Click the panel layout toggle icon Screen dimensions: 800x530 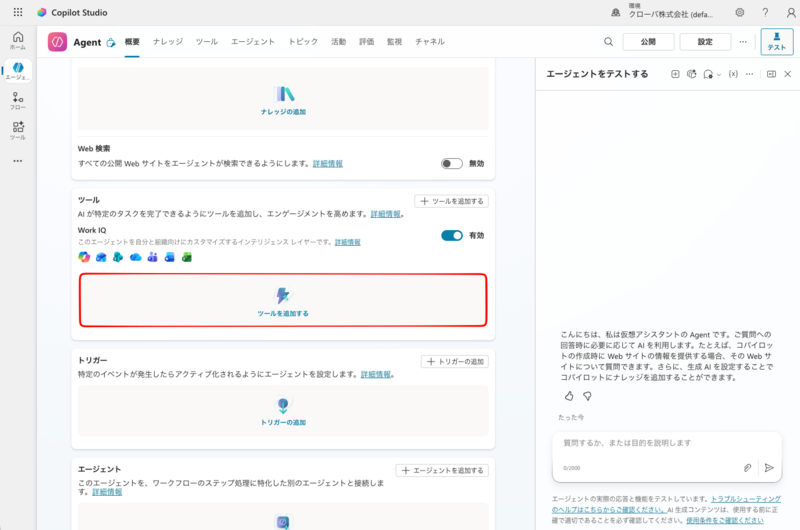(771, 74)
